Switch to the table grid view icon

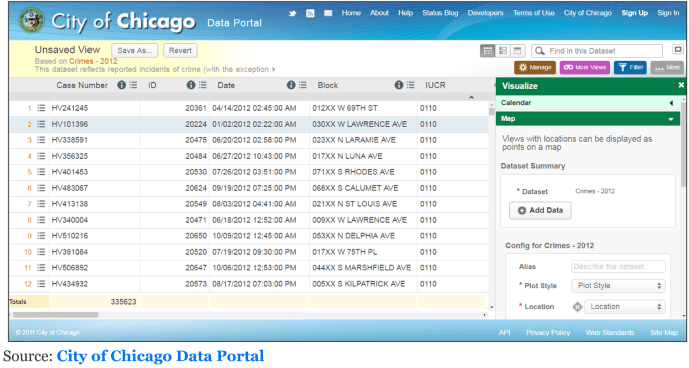(x=488, y=51)
